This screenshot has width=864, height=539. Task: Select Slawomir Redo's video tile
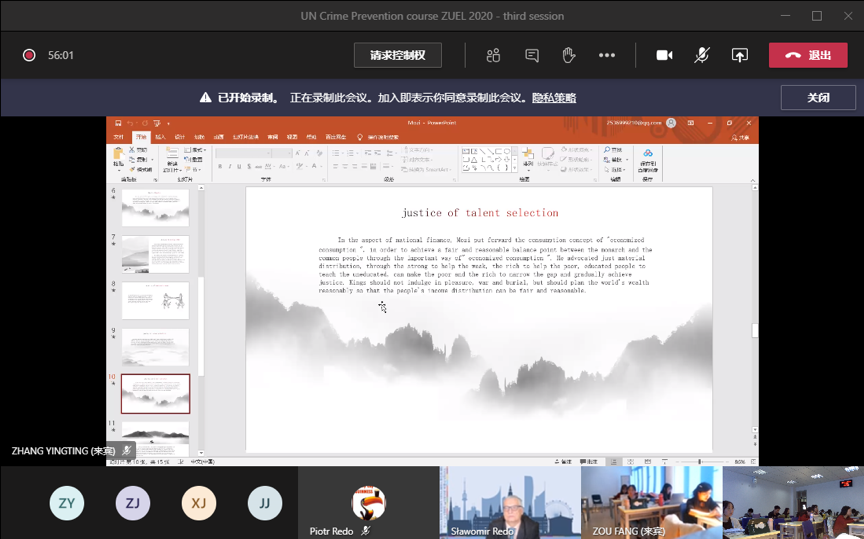point(510,502)
